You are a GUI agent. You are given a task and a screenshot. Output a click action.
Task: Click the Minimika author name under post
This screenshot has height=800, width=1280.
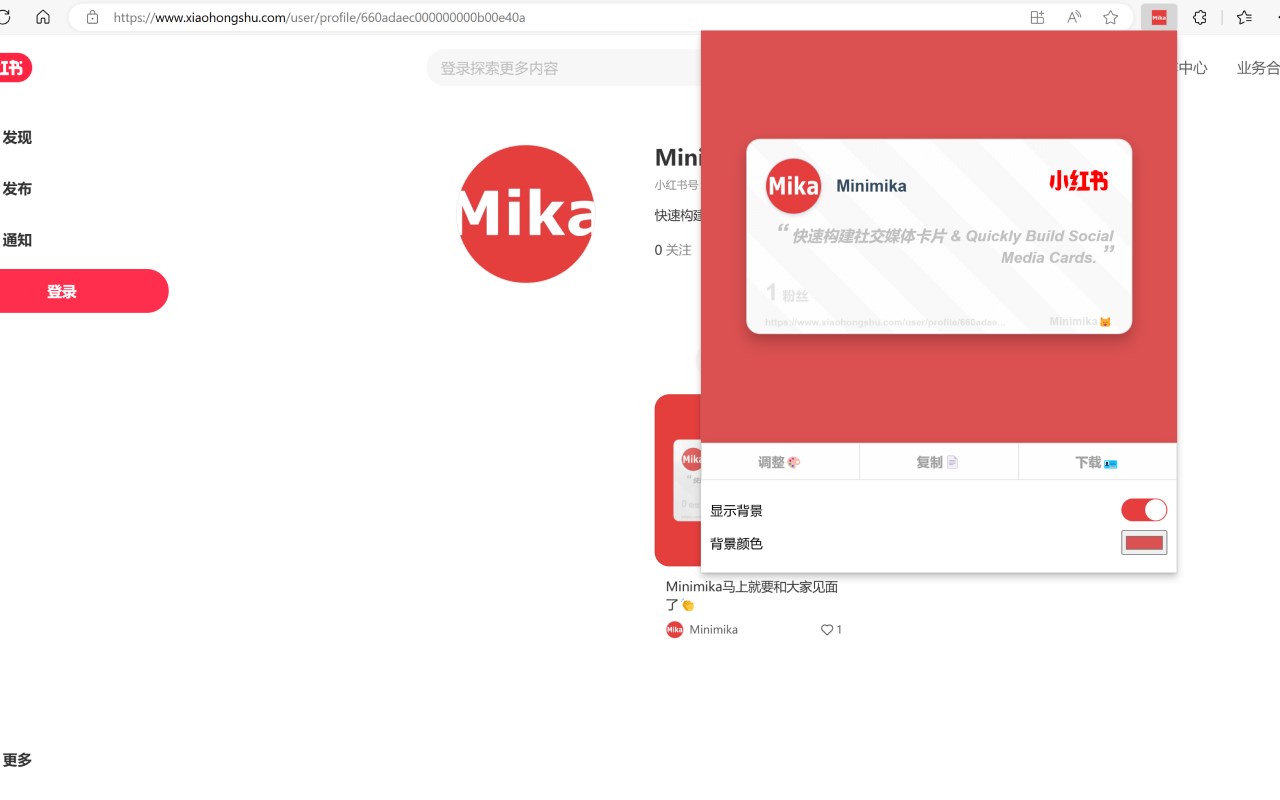714,630
